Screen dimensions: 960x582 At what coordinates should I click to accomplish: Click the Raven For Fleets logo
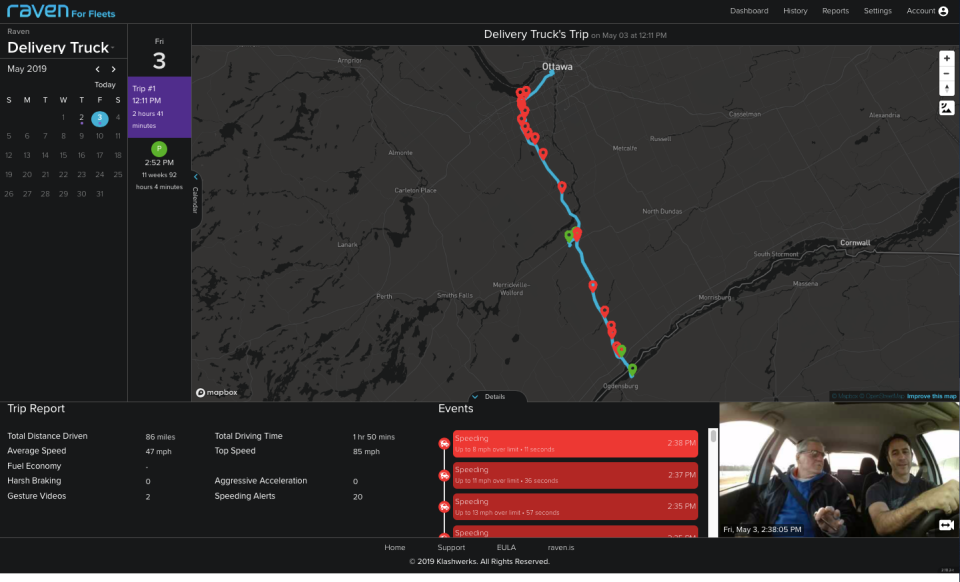(60, 10)
